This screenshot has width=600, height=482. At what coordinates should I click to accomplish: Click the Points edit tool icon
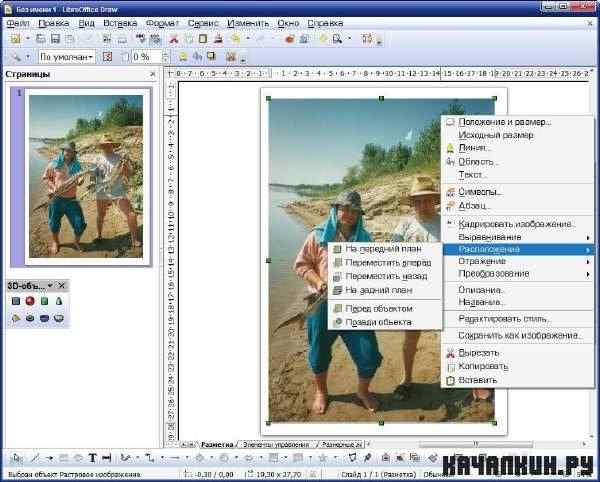tap(352, 458)
